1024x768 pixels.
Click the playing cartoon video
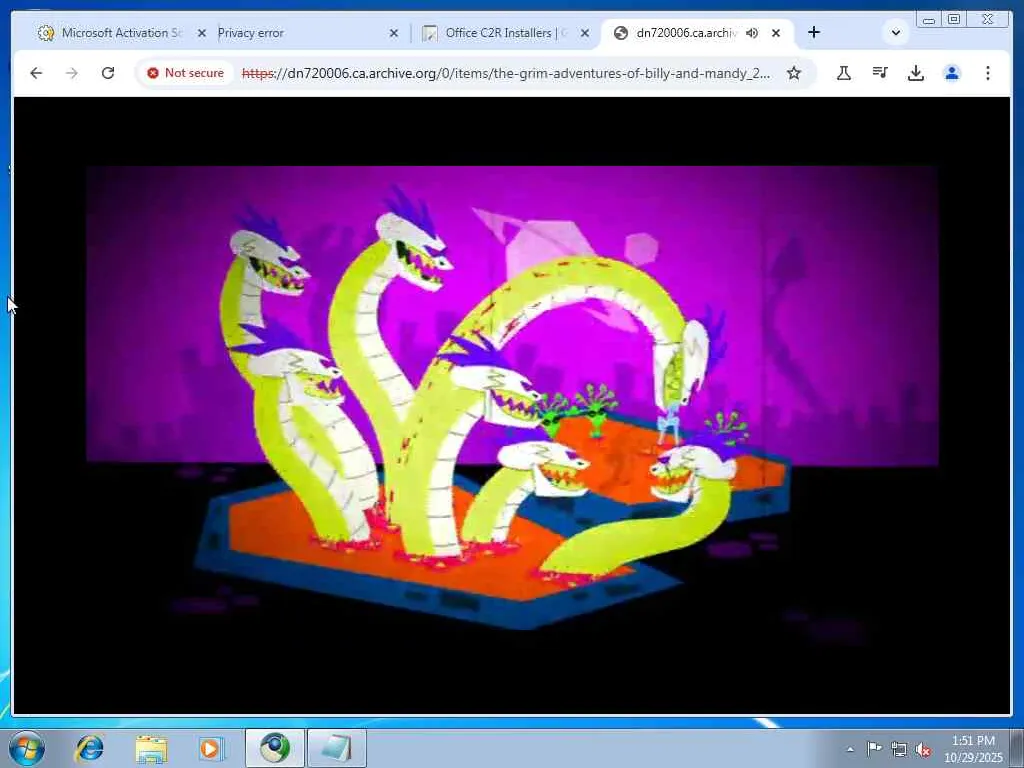pyautogui.click(x=512, y=405)
